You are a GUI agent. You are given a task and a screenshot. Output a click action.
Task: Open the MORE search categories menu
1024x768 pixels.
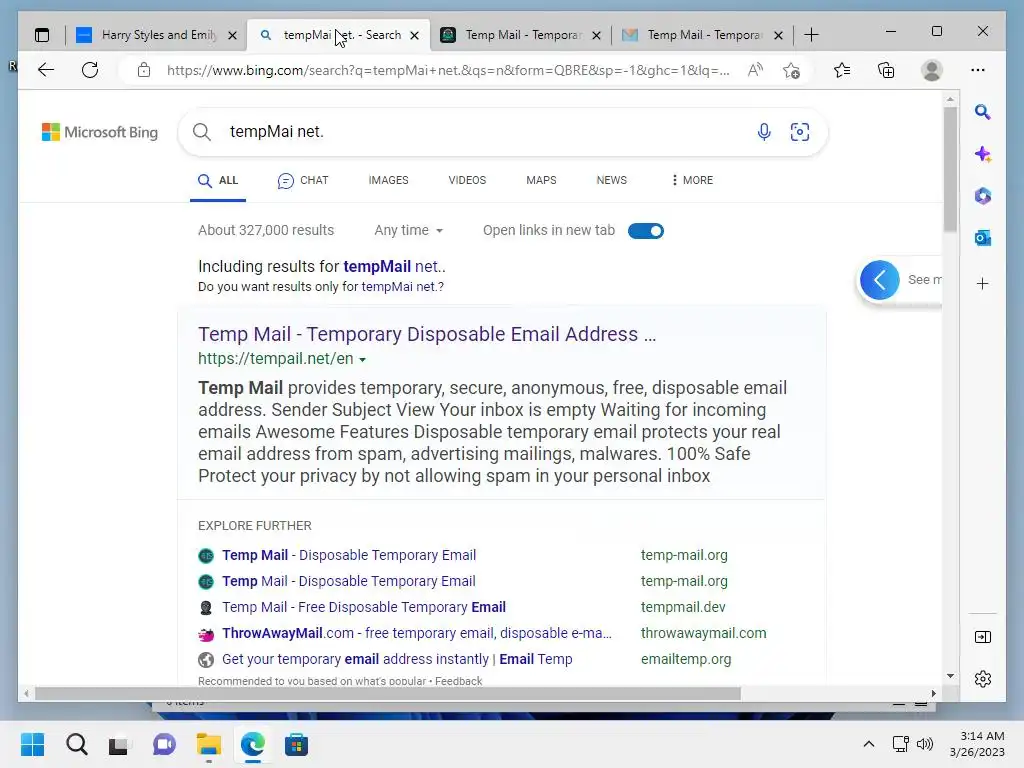tap(692, 180)
